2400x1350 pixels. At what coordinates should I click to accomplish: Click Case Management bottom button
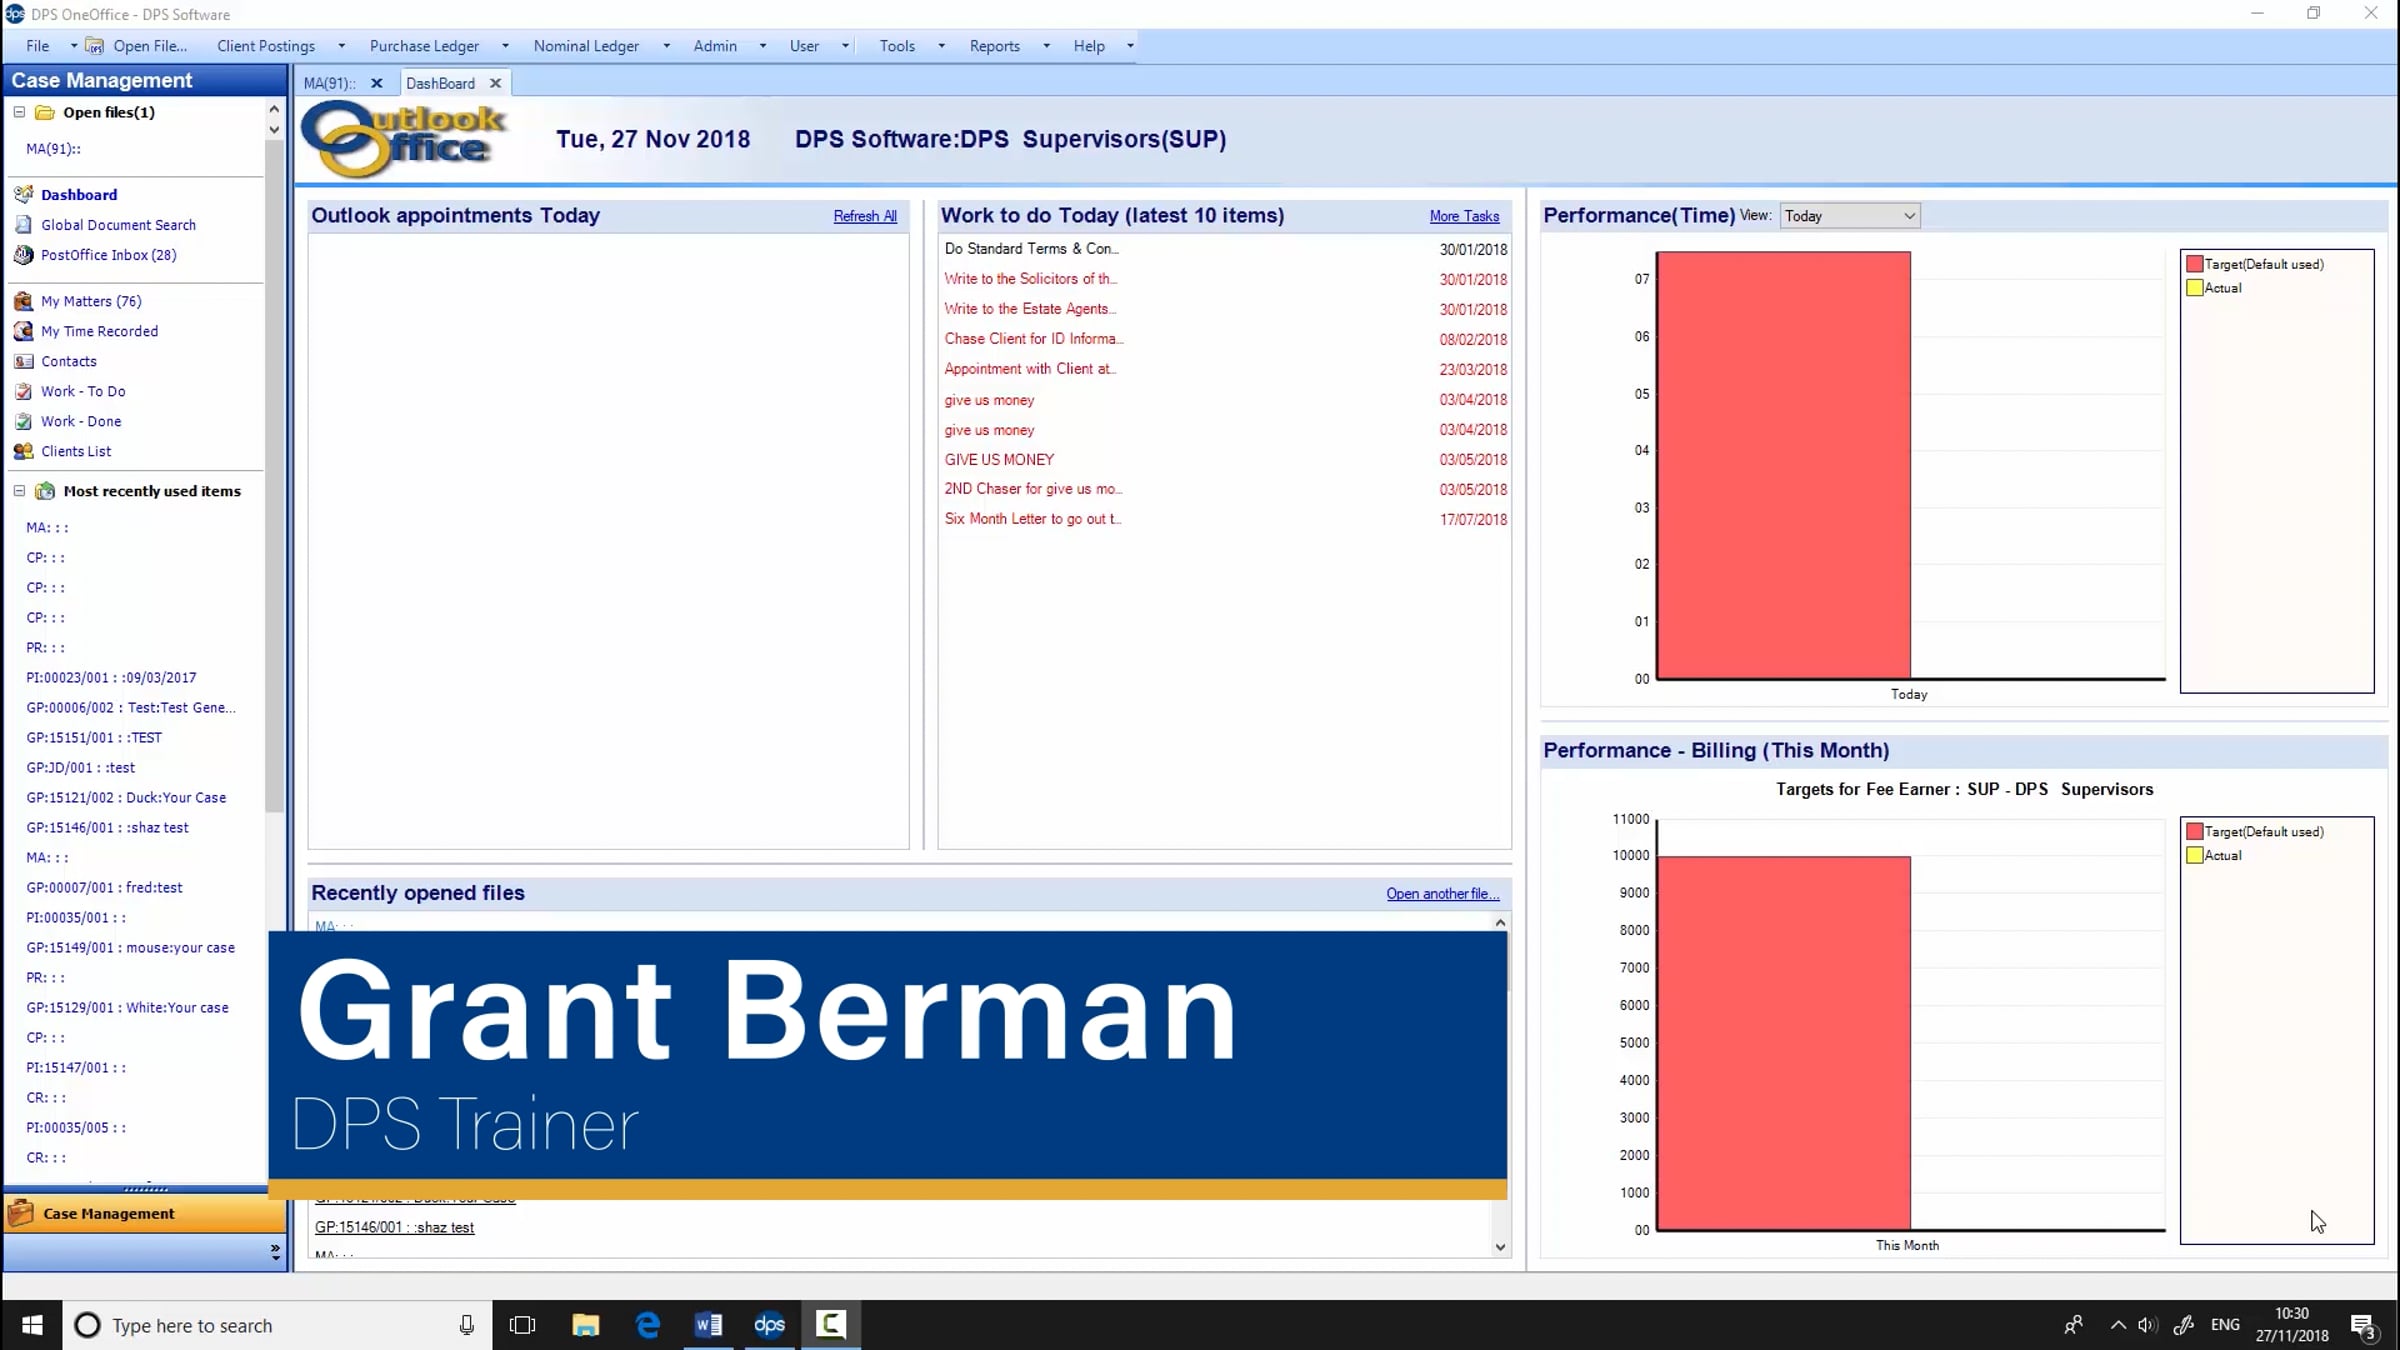pyautogui.click(x=144, y=1213)
